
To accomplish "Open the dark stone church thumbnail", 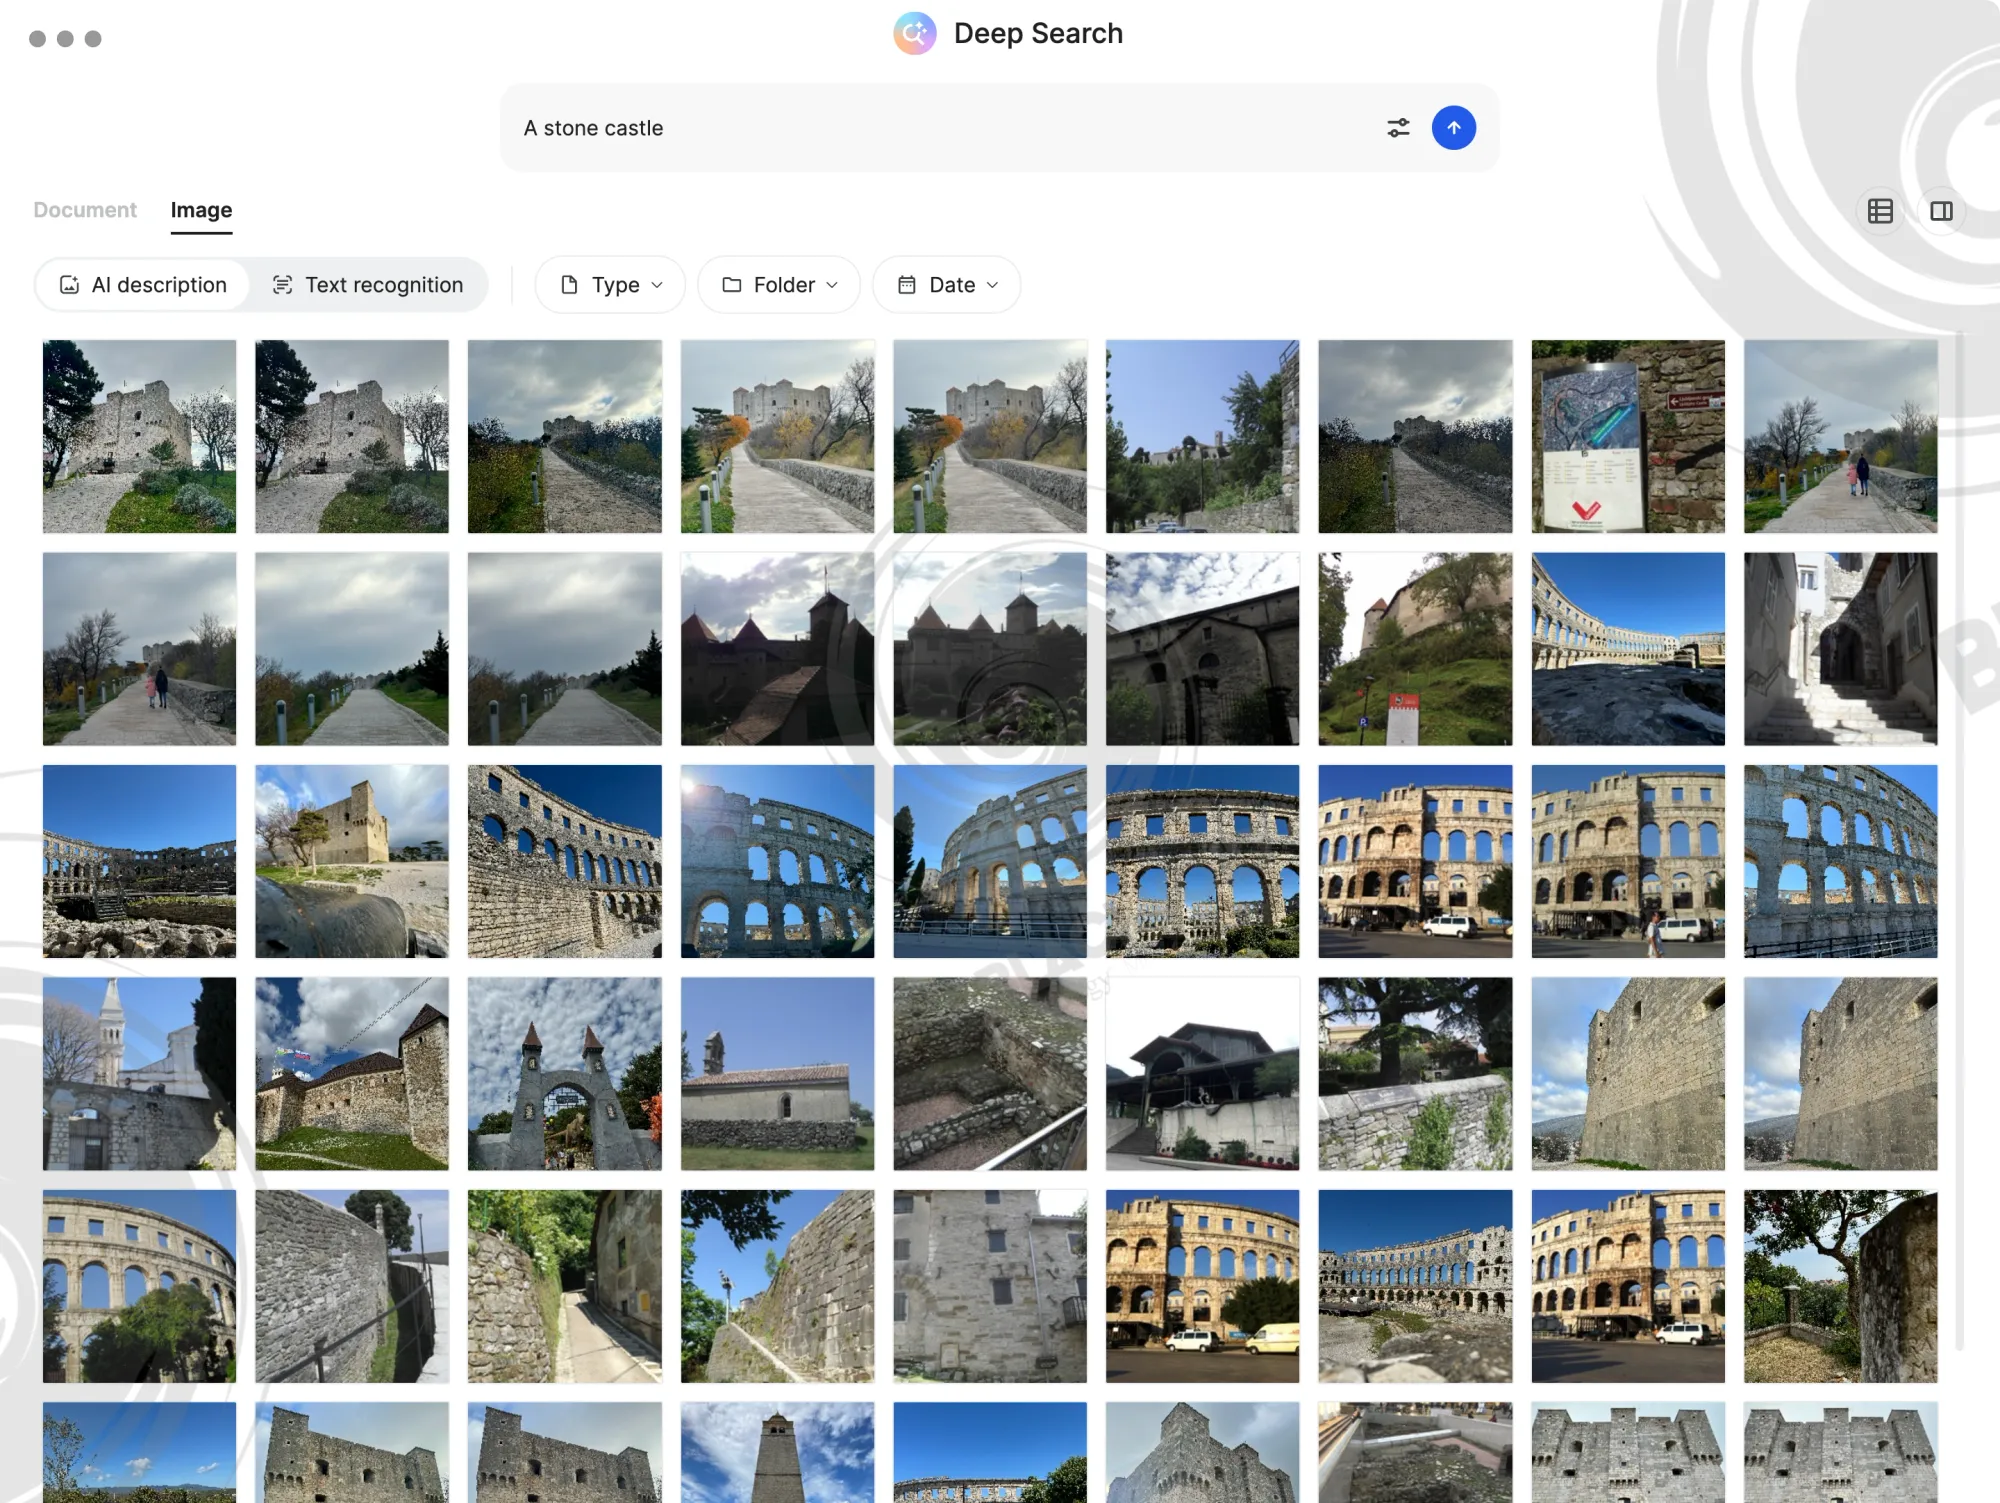I will coord(1202,649).
